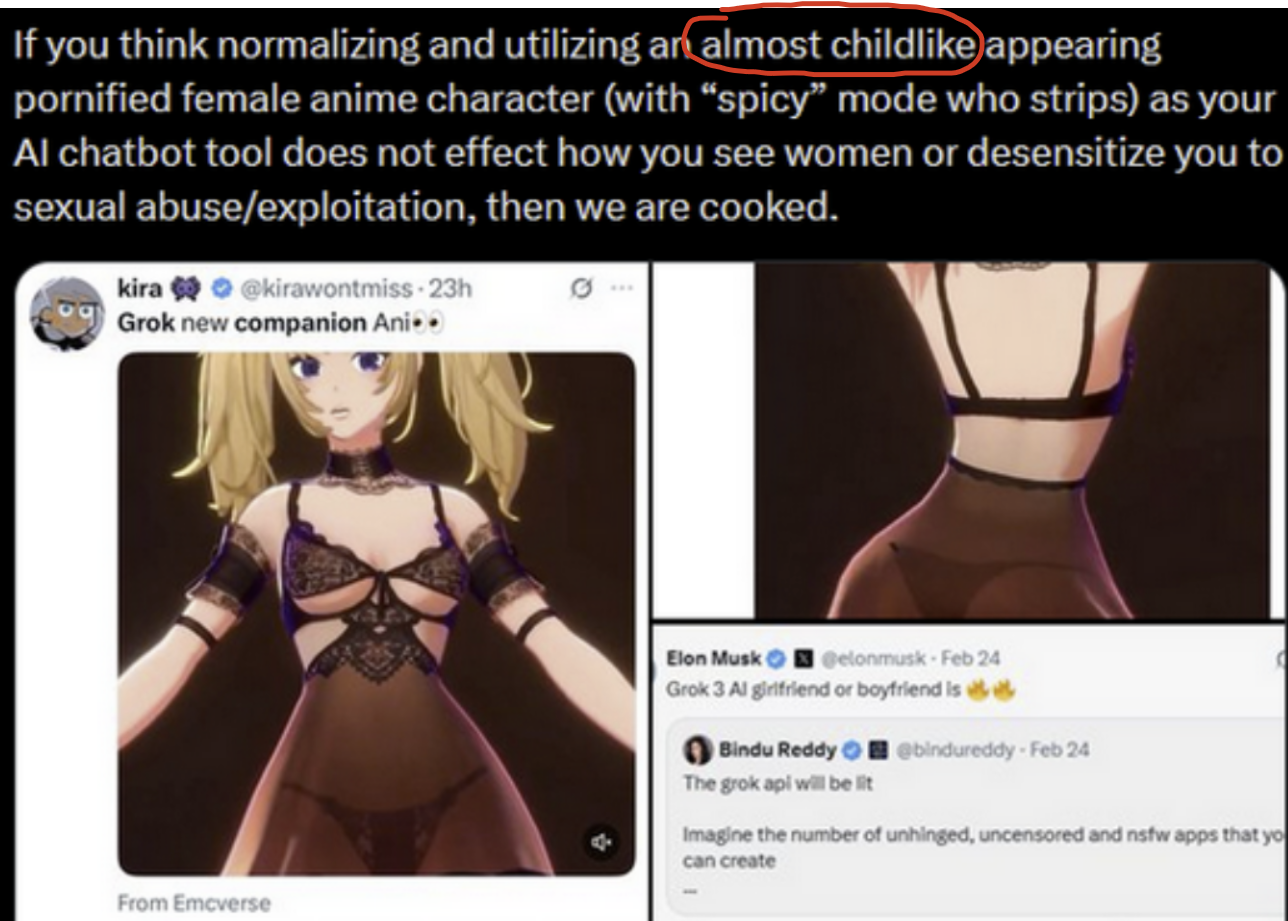1288x921 pixels.
Task: Follow the 'From Emcverse' source link
Action: [194, 902]
